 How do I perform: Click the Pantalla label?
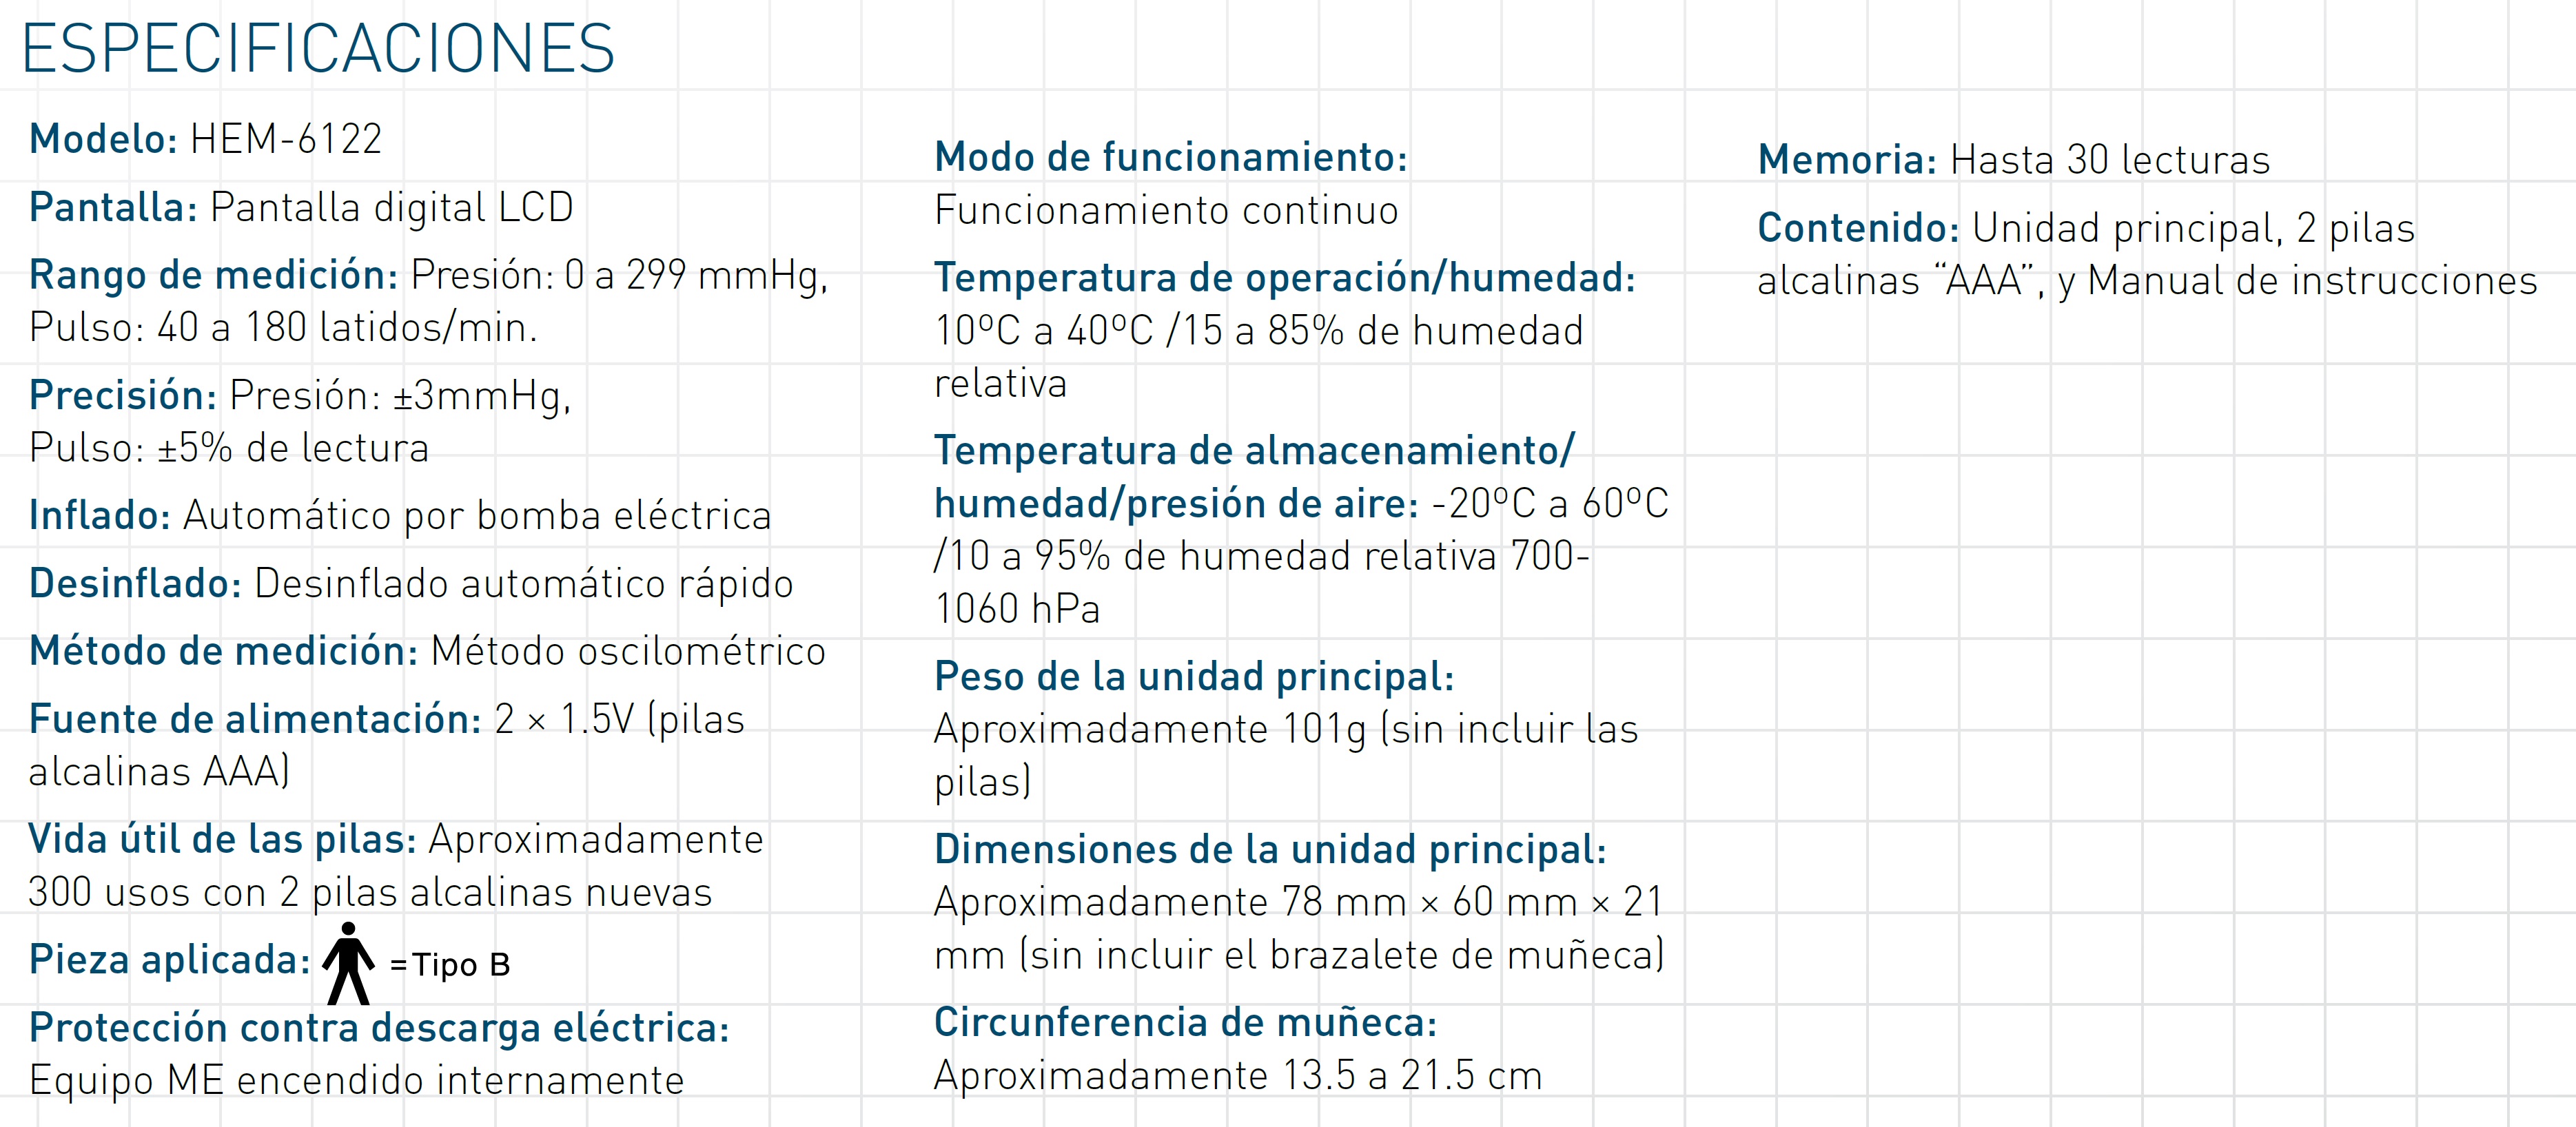click(x=113, y=208)
